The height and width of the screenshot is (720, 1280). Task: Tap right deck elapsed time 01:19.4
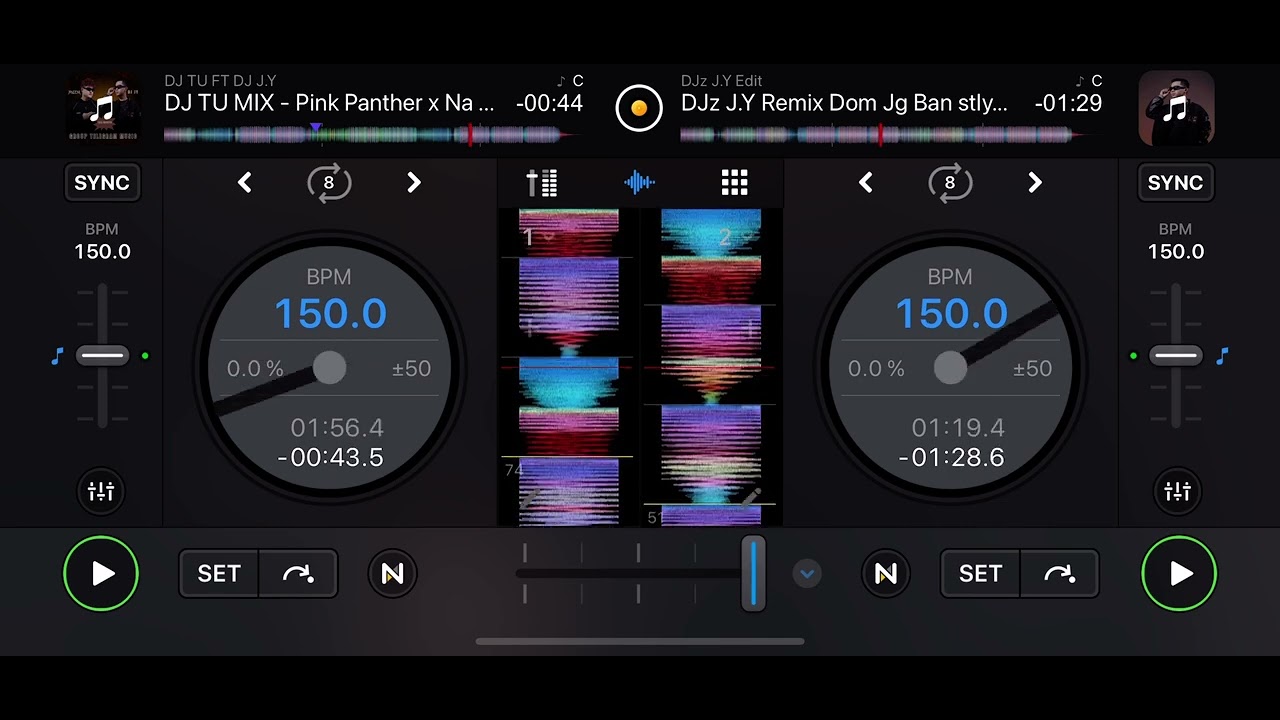958,428
